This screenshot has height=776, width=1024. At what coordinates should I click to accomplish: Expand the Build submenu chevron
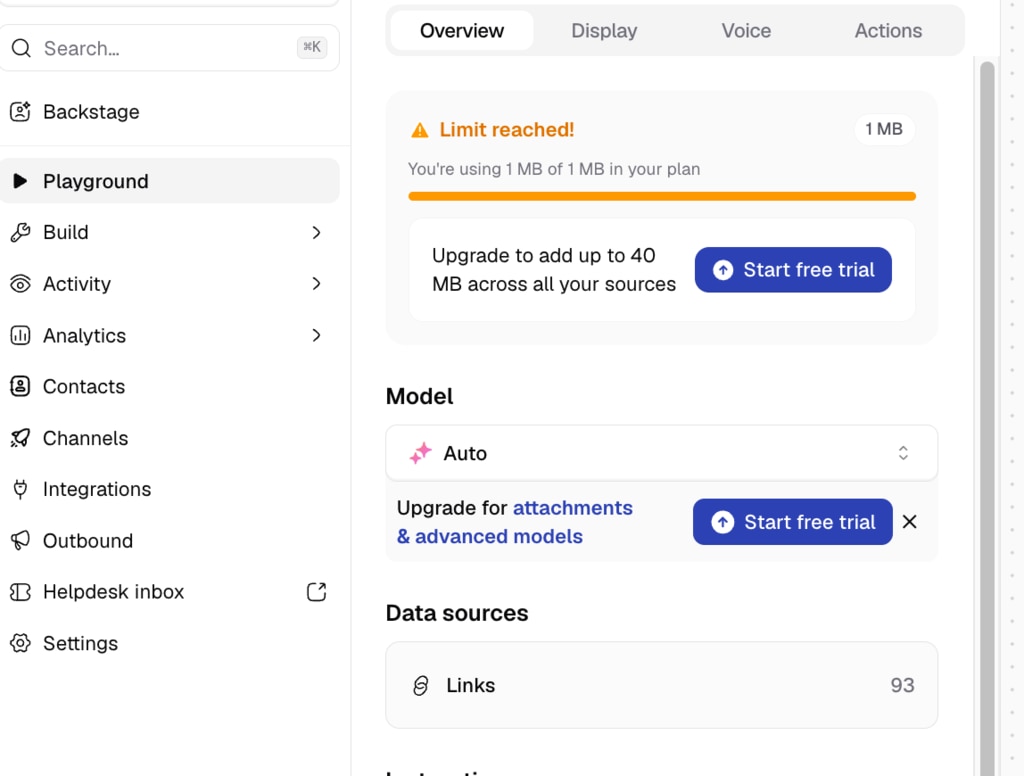tap(316, 233)
